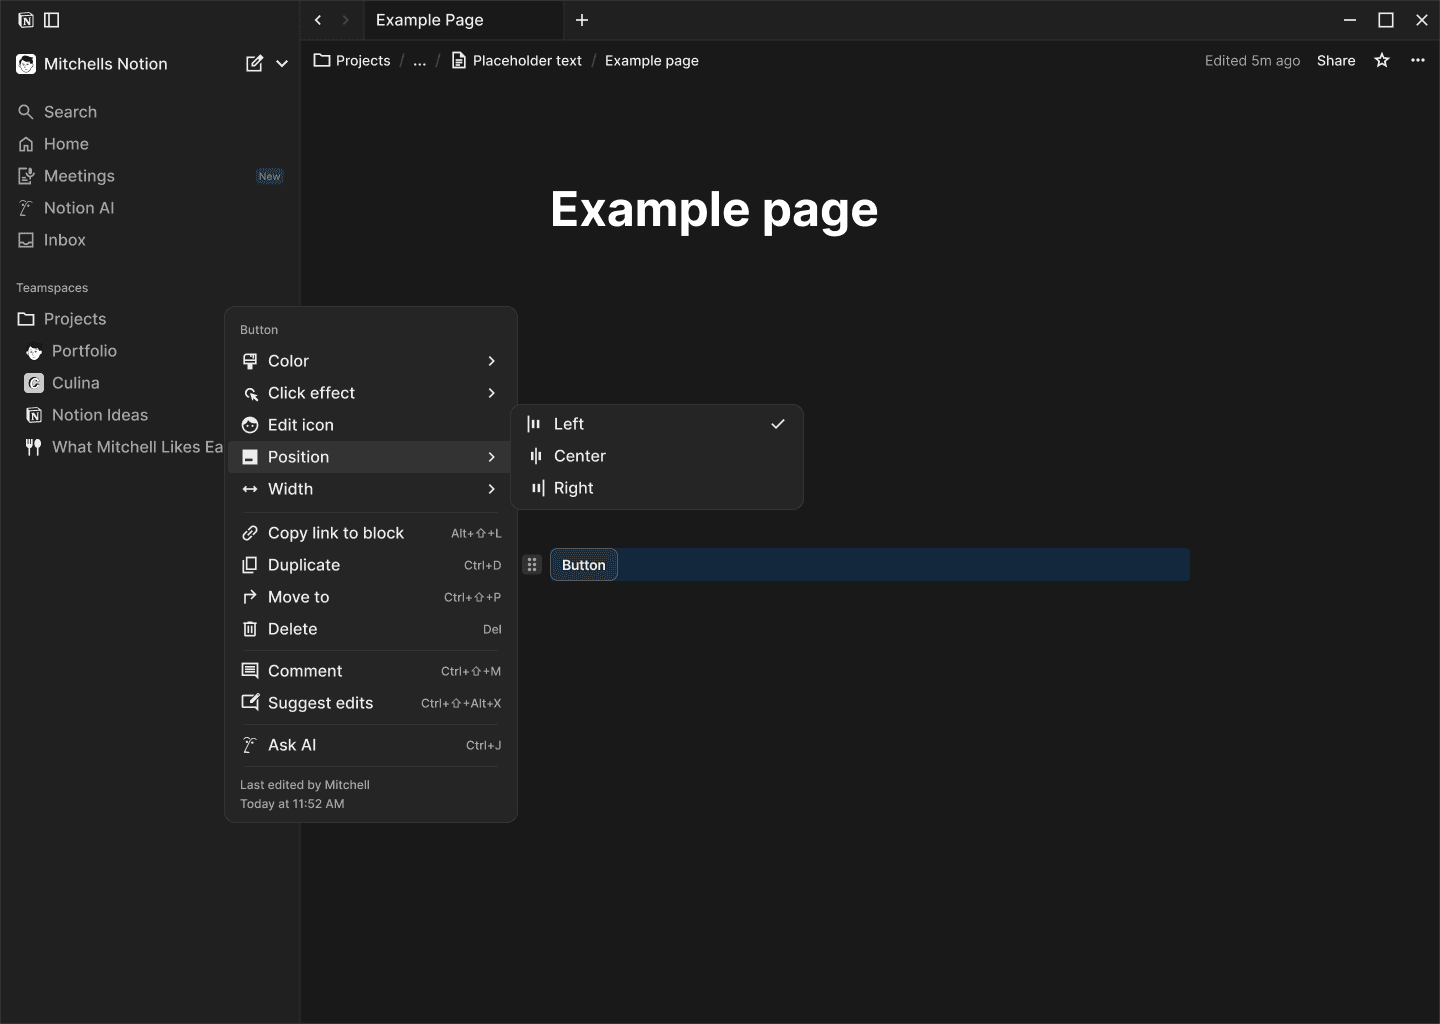Image resolution: width=1440 pixels, height=1024 pixels.
Task: Open the Projects breadcrumb link
Action: [x=363, y=60]
